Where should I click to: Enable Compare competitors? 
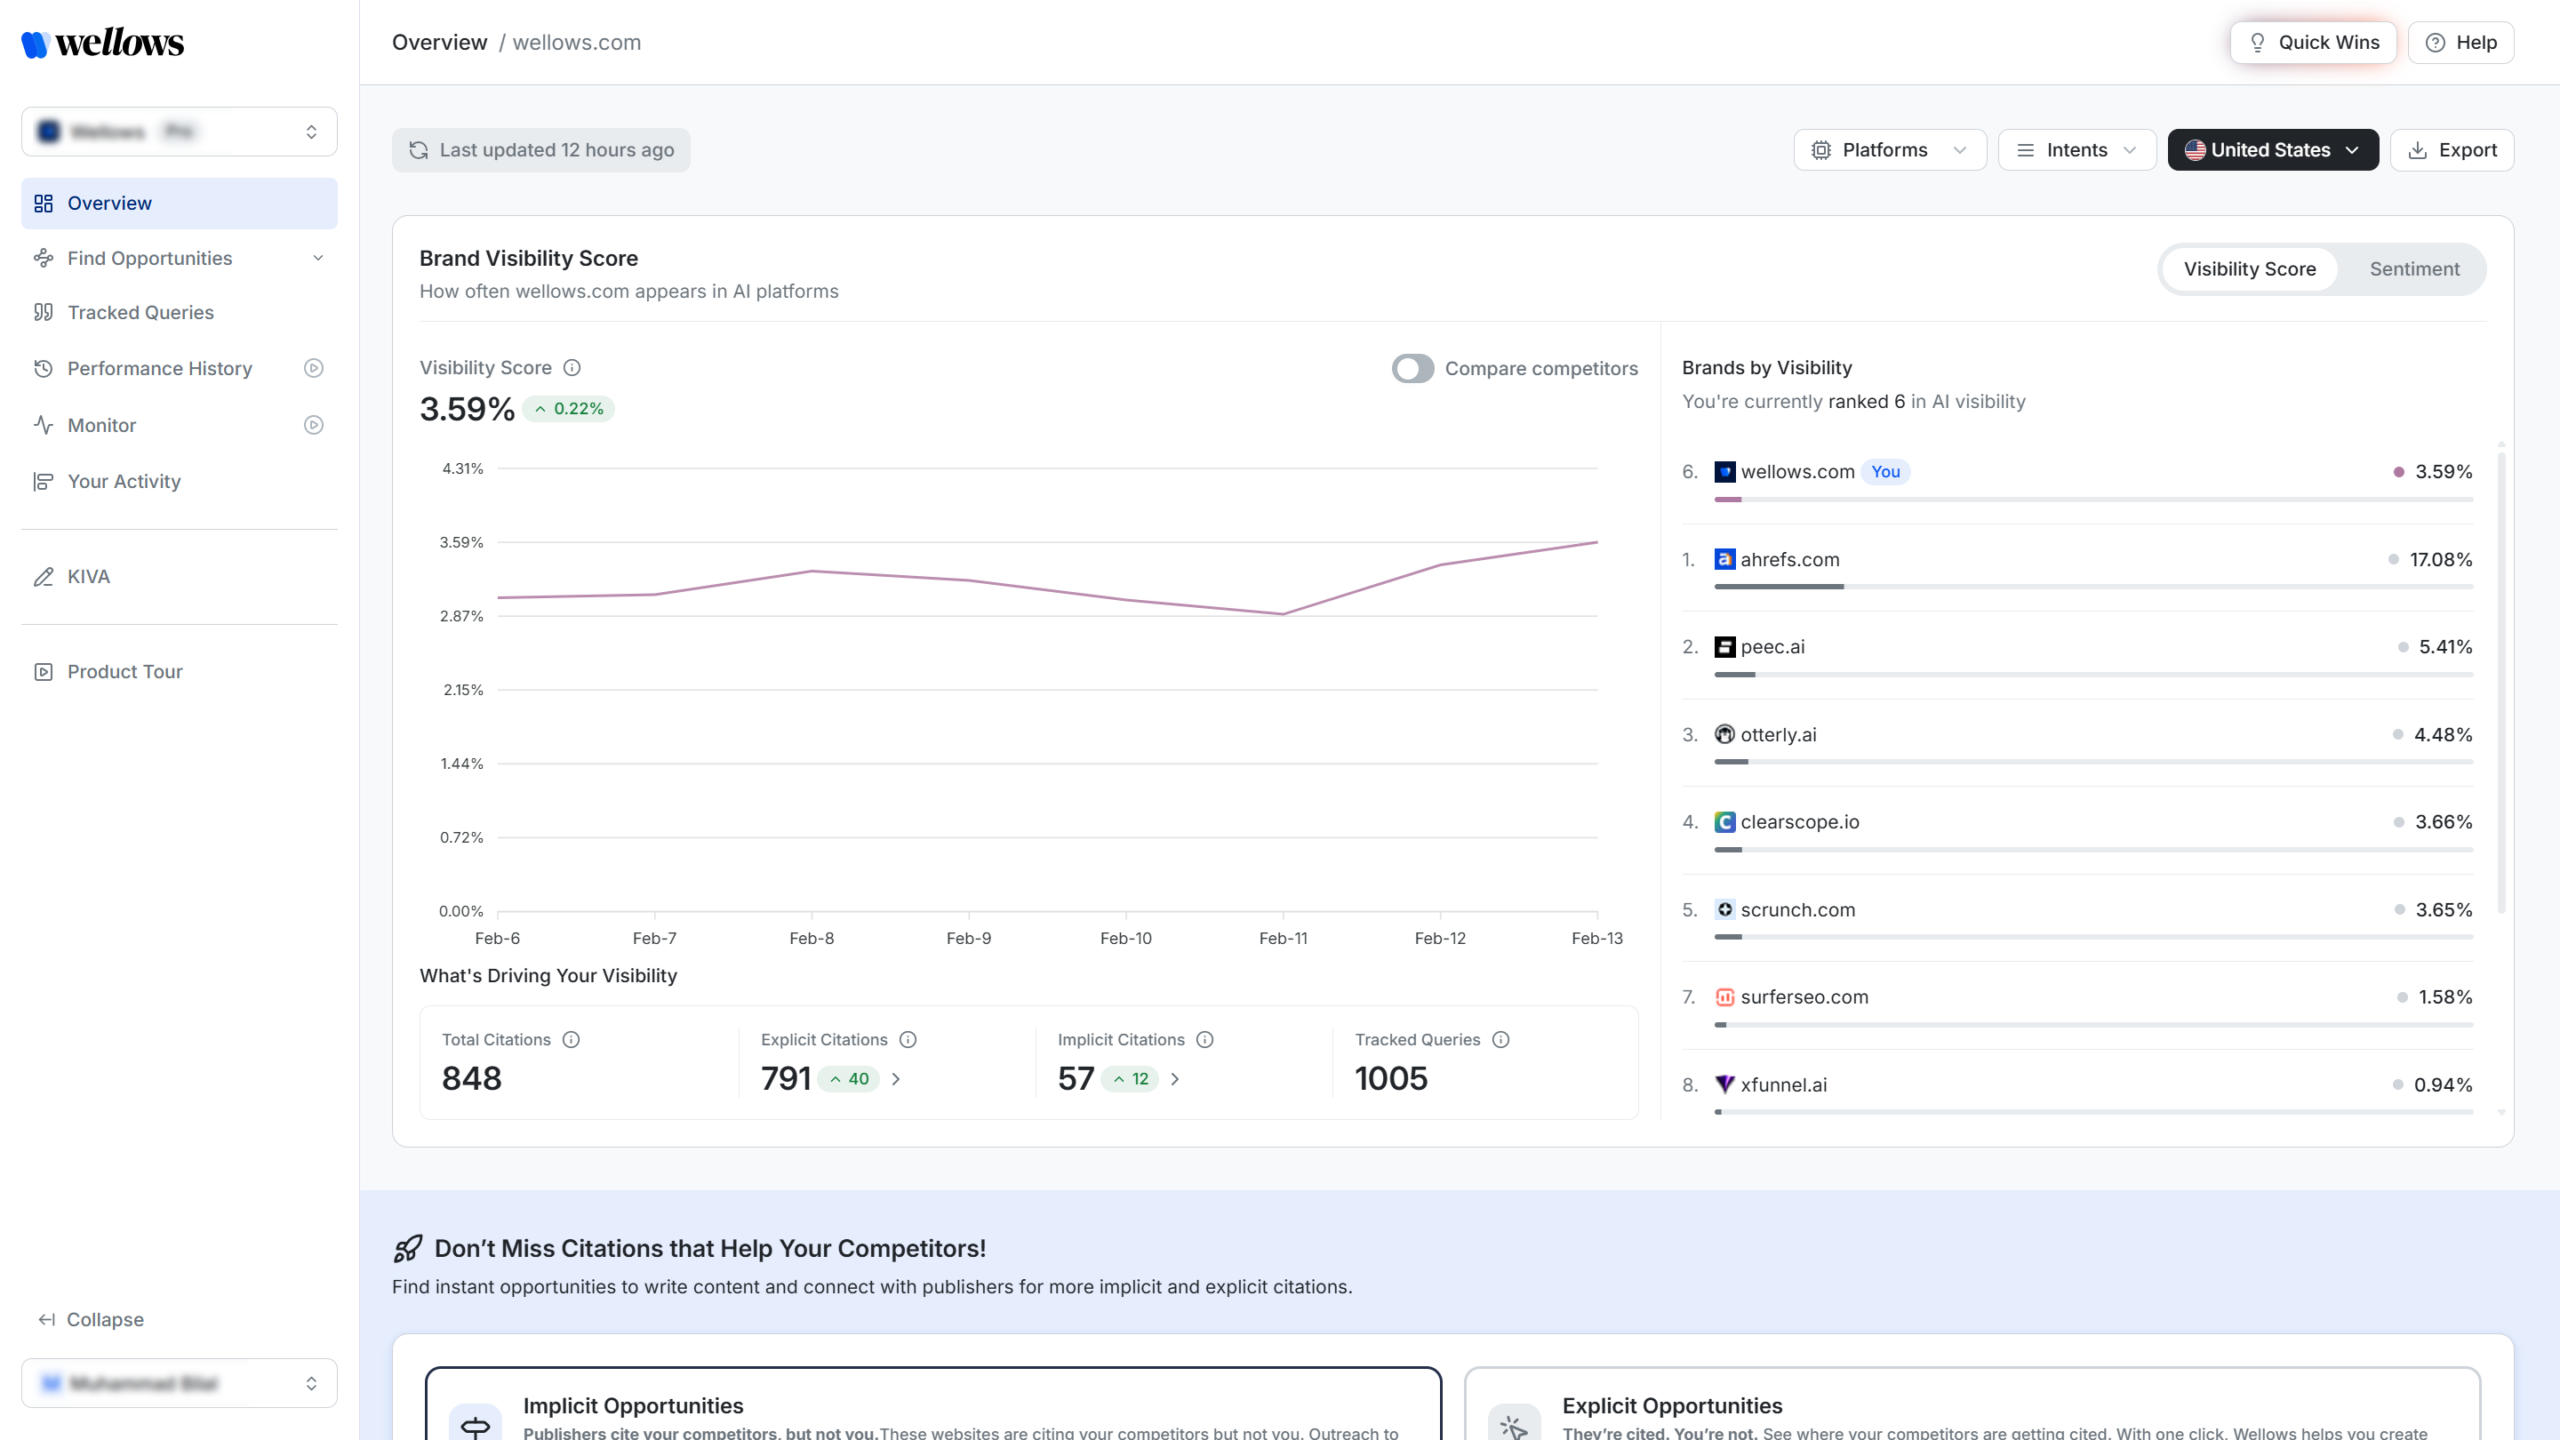point(1413,368)
